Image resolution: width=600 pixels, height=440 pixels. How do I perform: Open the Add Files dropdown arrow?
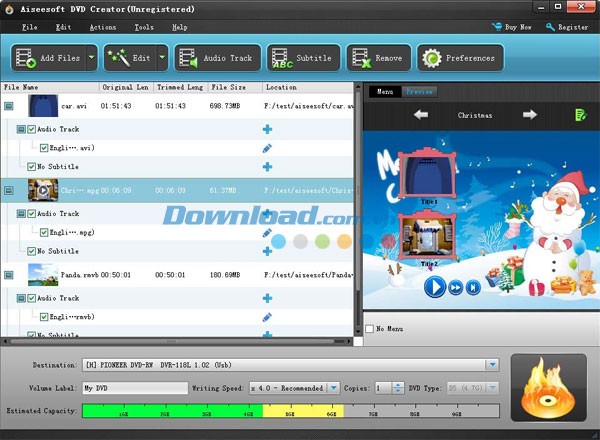point(92,58)
